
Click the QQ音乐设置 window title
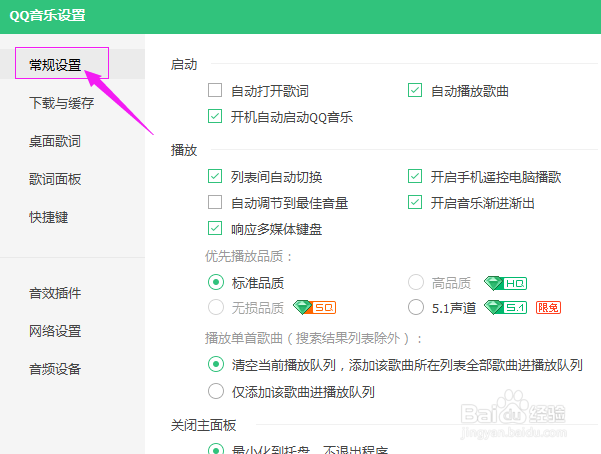[47, 15]
